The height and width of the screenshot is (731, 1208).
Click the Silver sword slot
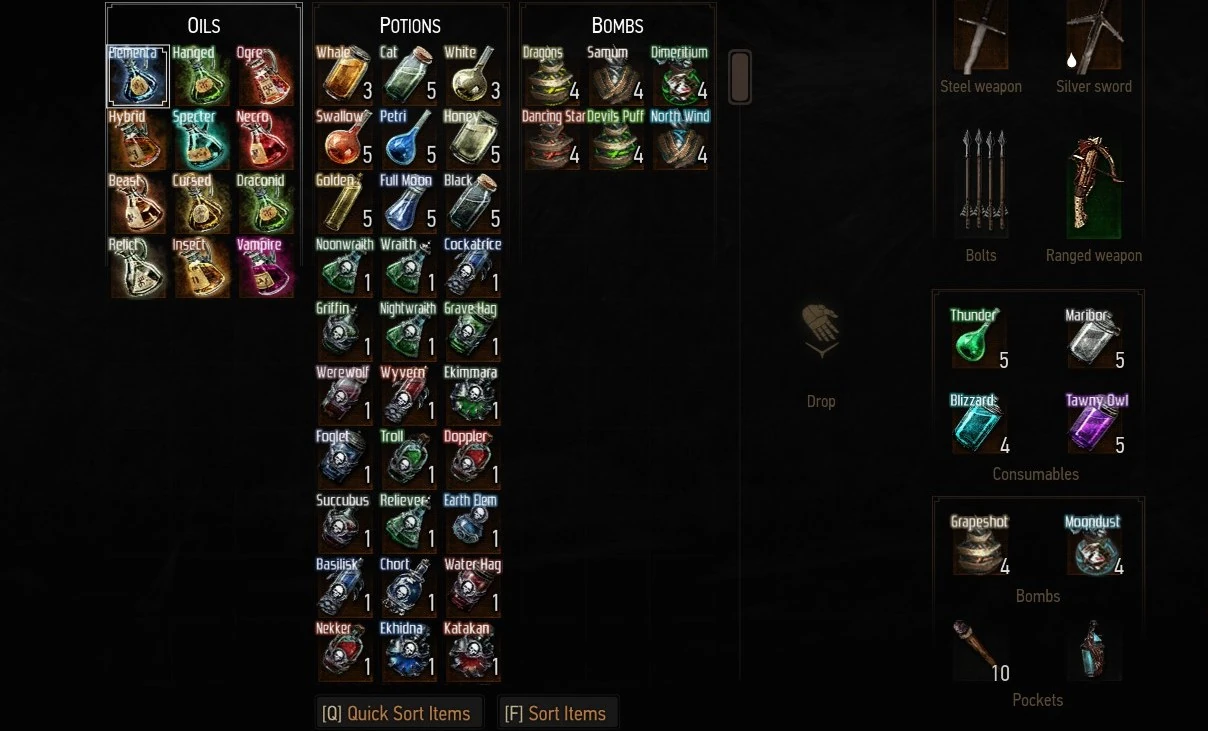(x=1094, y=38)
